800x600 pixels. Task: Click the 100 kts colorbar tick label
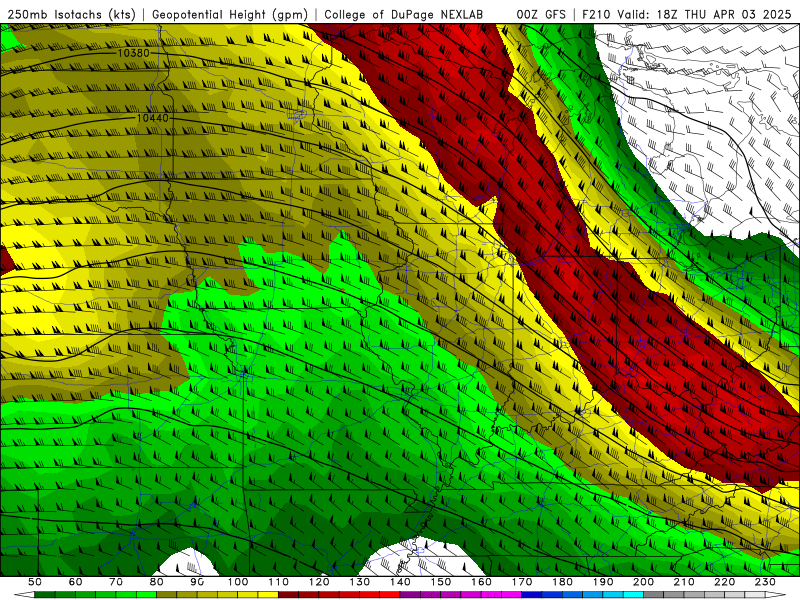tap(238, 582)
